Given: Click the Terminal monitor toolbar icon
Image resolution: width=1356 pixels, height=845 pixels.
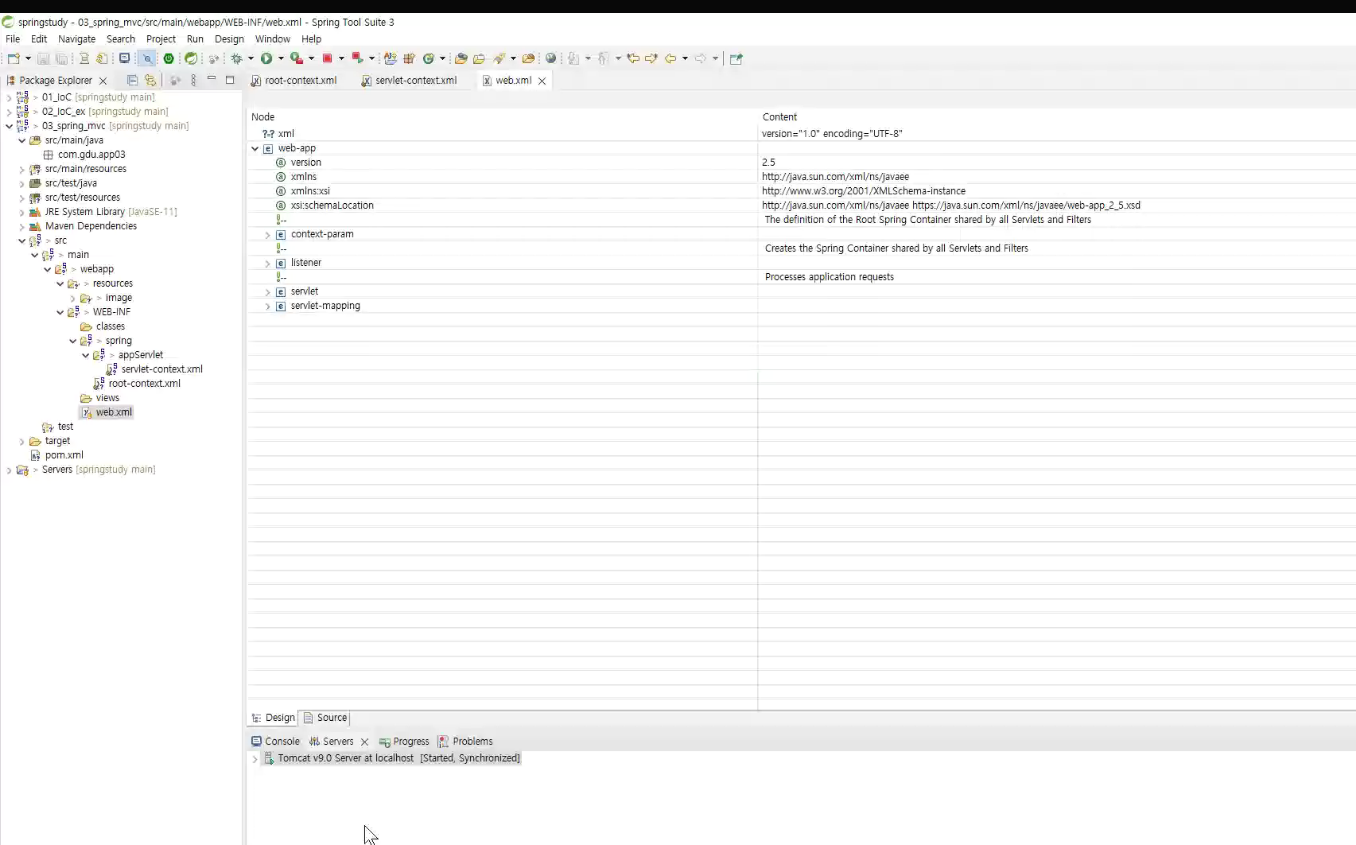Looking at the screenshot, I should pos(124,59).
